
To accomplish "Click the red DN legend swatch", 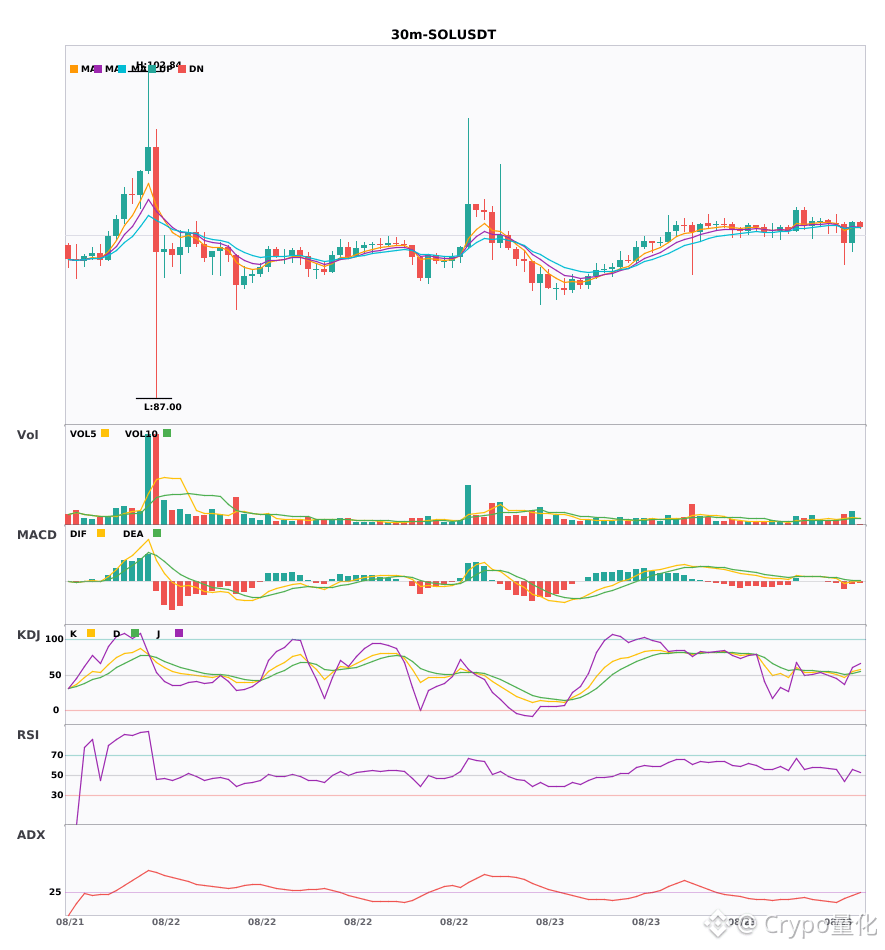I will point(182,69).
